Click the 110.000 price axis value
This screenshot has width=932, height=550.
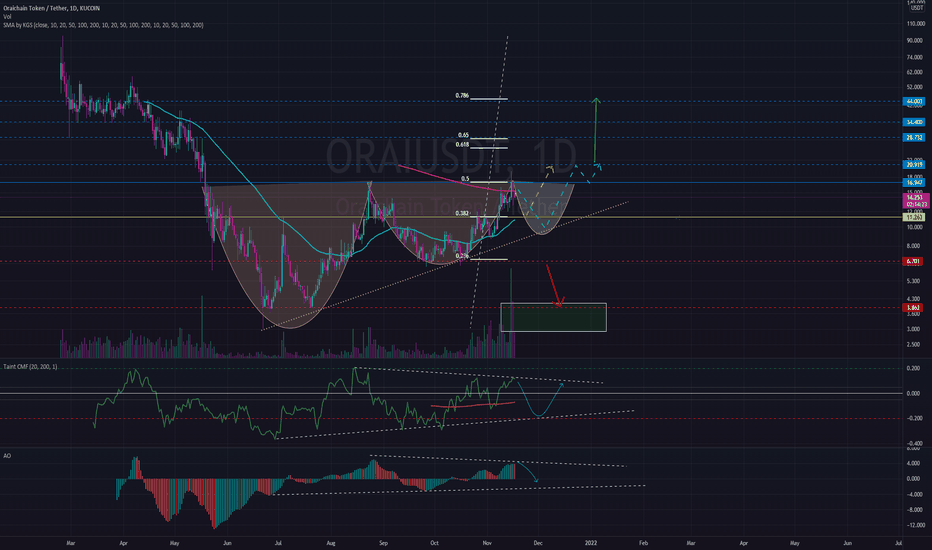(915, 24)
